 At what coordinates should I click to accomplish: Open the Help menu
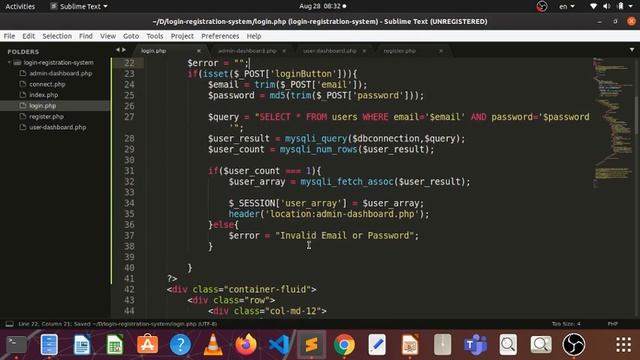pyautogui.click(x=253, y=36)
